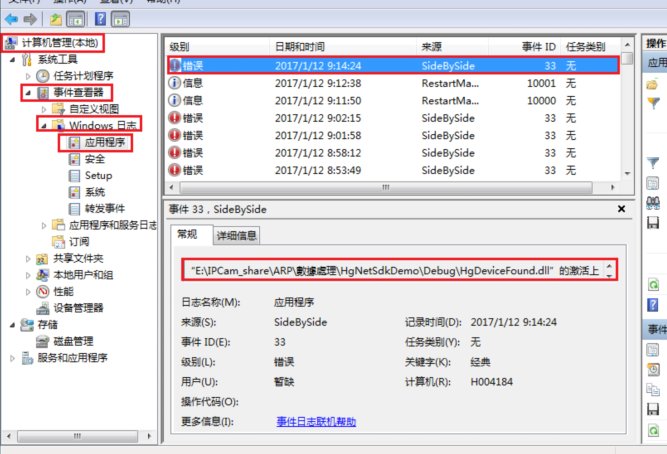Open the Setup log
Image resolution: width=667 pixels, height=454 pixels.
click(98, 175)
